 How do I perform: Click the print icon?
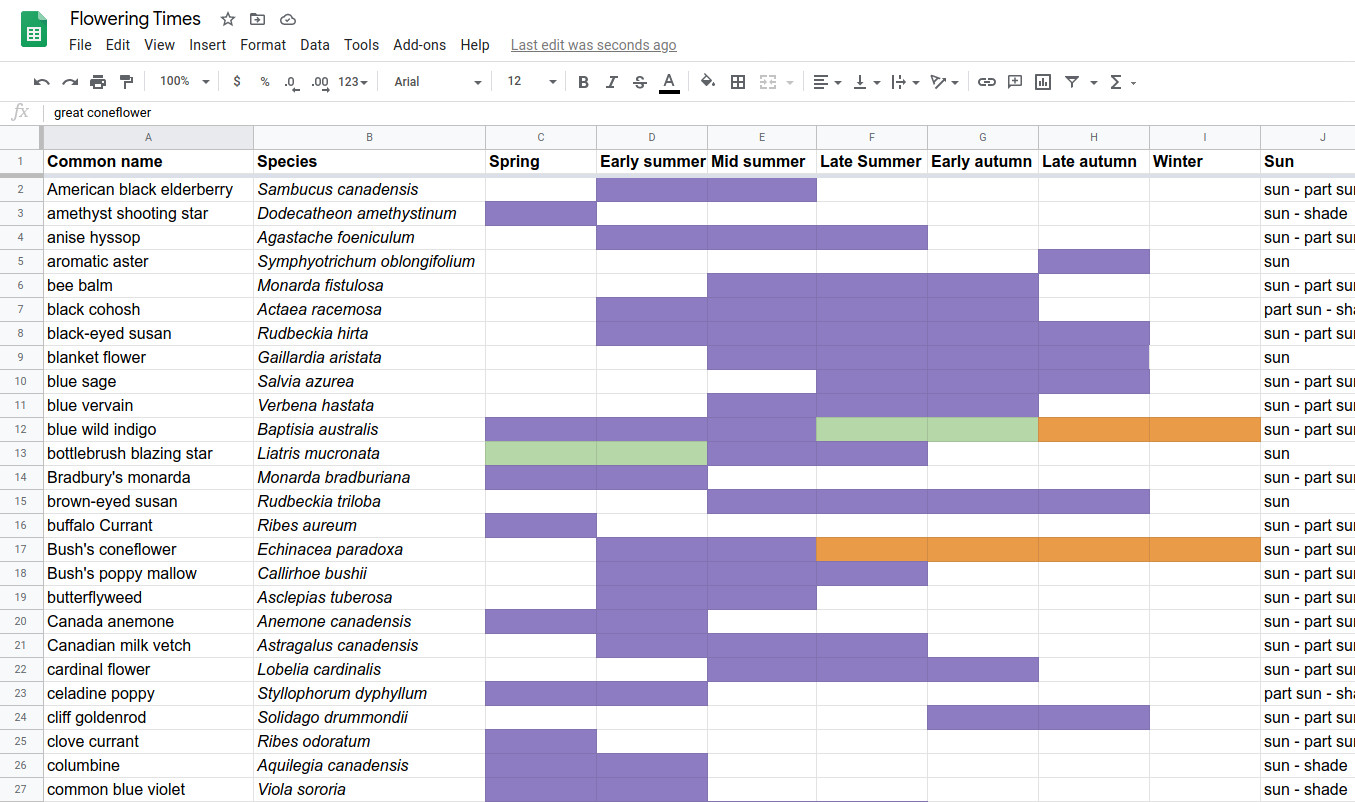click(98, 82)
